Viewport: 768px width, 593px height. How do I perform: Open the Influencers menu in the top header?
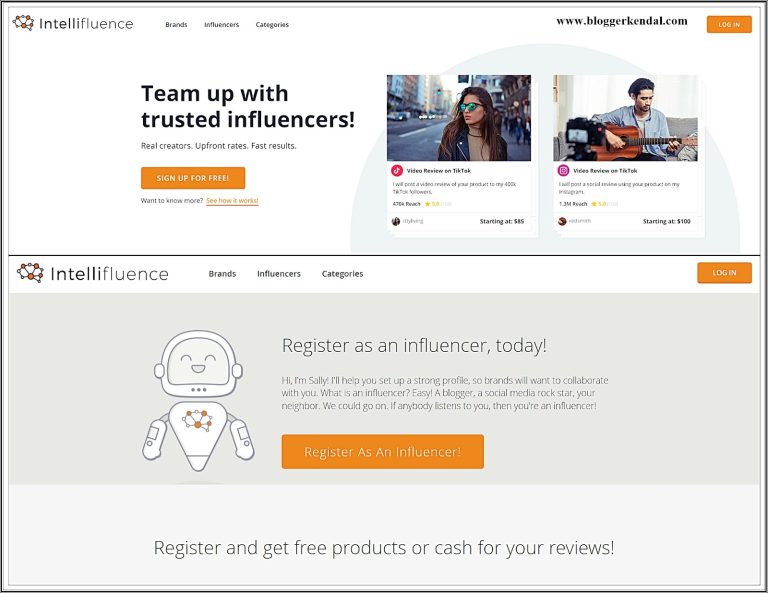(221, 24)
